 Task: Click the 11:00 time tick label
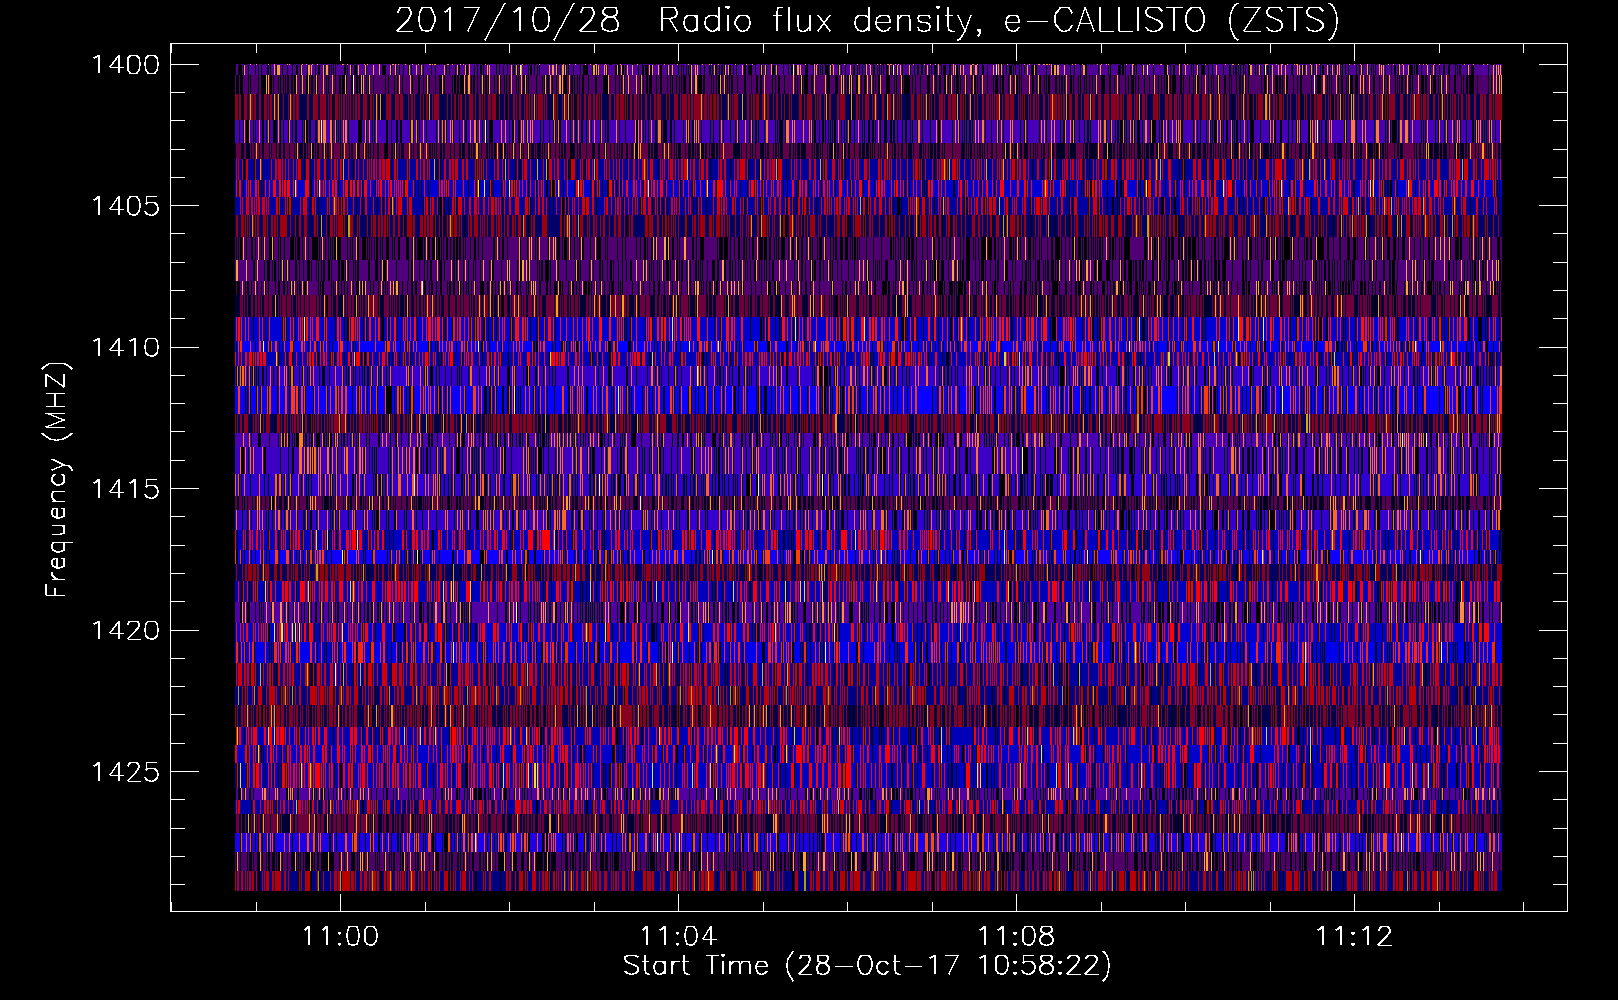[x=341, y=936]
